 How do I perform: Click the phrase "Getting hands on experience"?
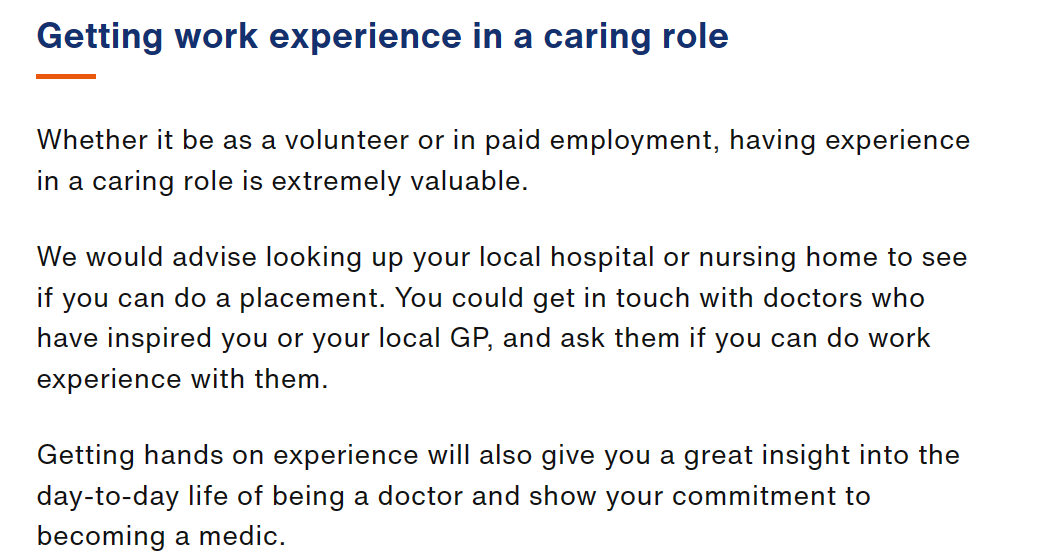pos(227,456)
